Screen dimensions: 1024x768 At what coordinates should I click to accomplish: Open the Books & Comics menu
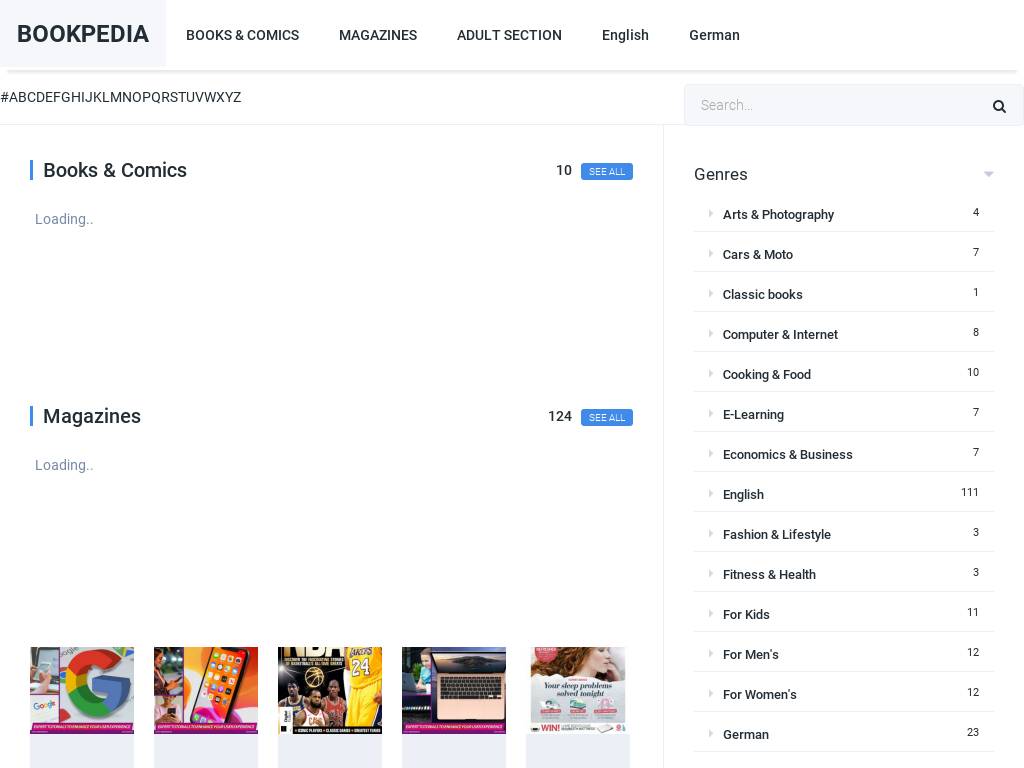pyautogui.click(x=242, y=35)
